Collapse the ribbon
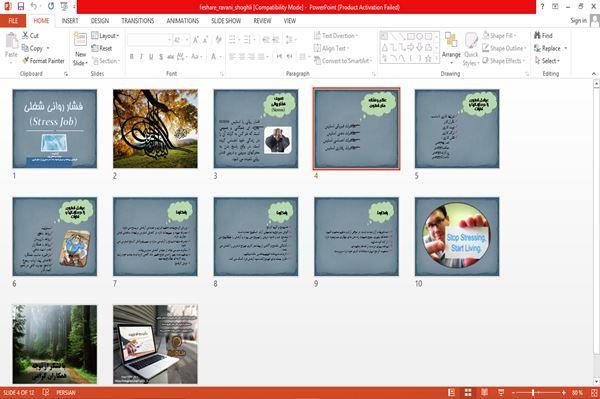 593,74
